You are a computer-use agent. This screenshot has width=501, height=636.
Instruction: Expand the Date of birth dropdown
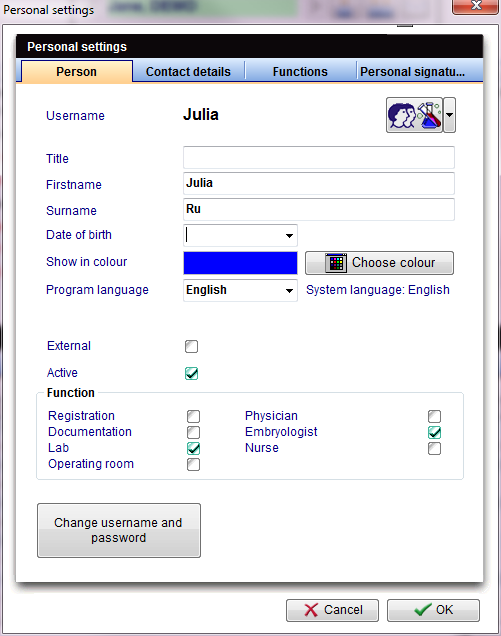[x=289, y=236]
